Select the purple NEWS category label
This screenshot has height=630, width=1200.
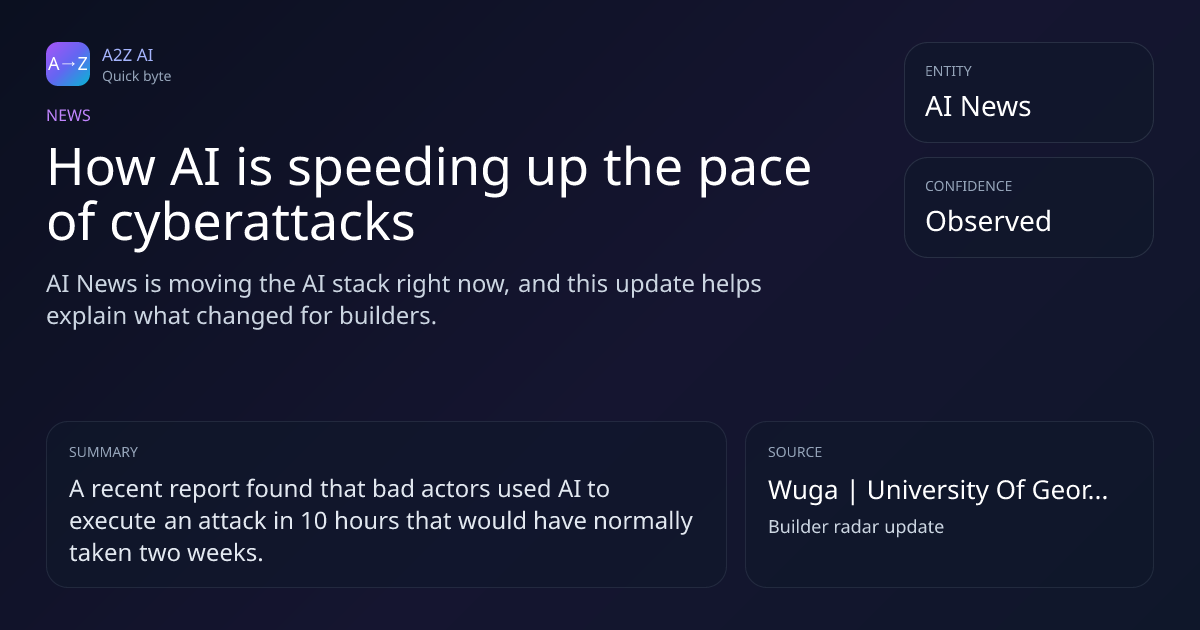(68, 115)
